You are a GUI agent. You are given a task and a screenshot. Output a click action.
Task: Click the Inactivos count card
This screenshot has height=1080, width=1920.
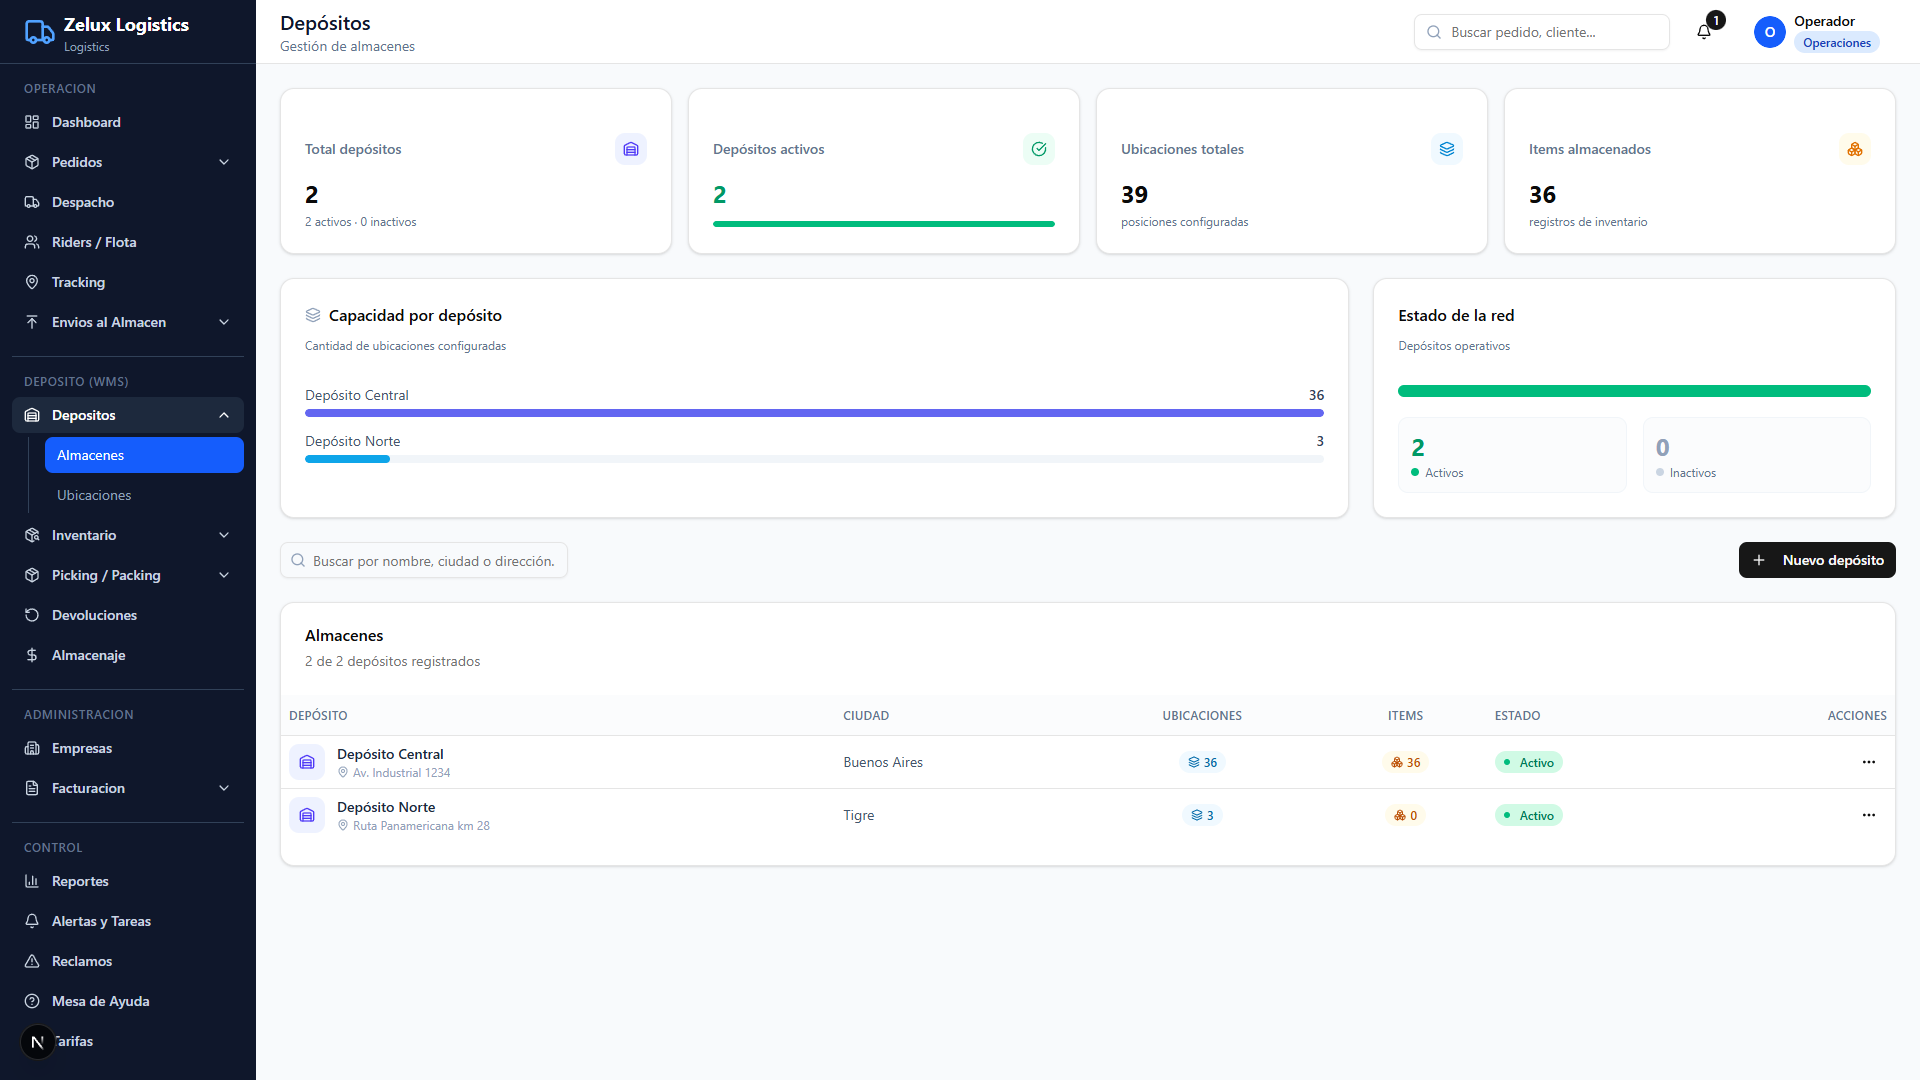[x=1756, y=455]
